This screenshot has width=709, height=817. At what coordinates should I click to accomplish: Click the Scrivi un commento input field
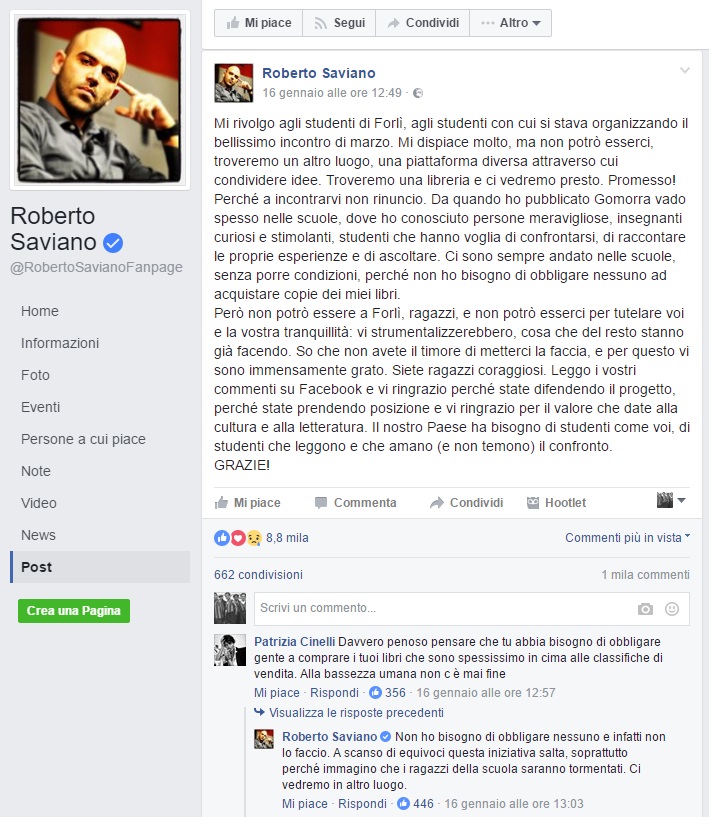click(443, 609)
